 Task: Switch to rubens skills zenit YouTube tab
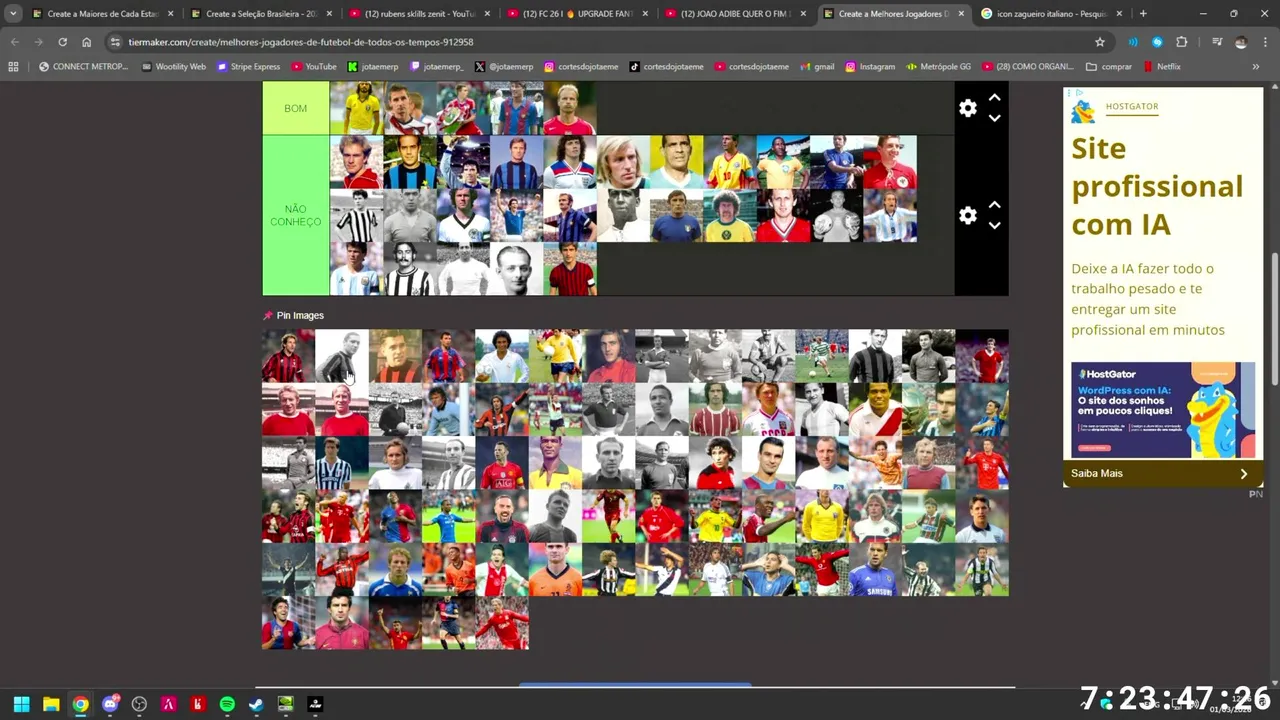pos(418,14)
